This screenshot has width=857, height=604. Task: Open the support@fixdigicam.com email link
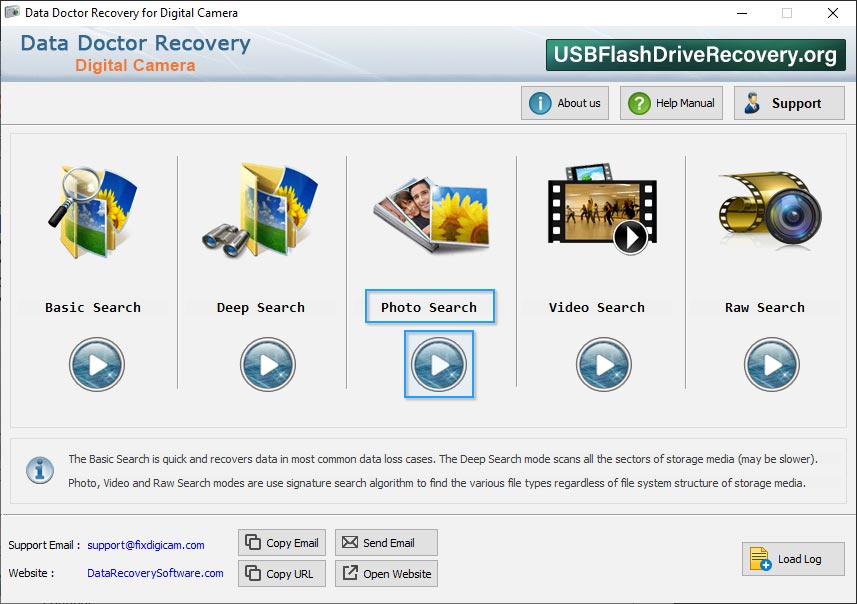pos(146,545)
